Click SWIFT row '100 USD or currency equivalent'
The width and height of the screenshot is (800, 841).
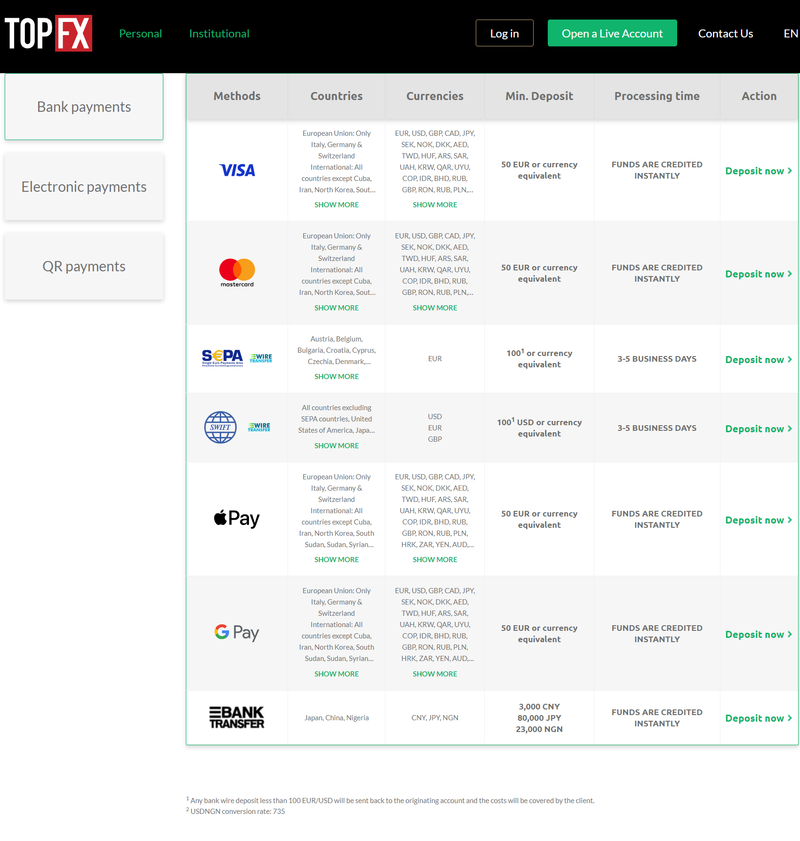[539, 427]
